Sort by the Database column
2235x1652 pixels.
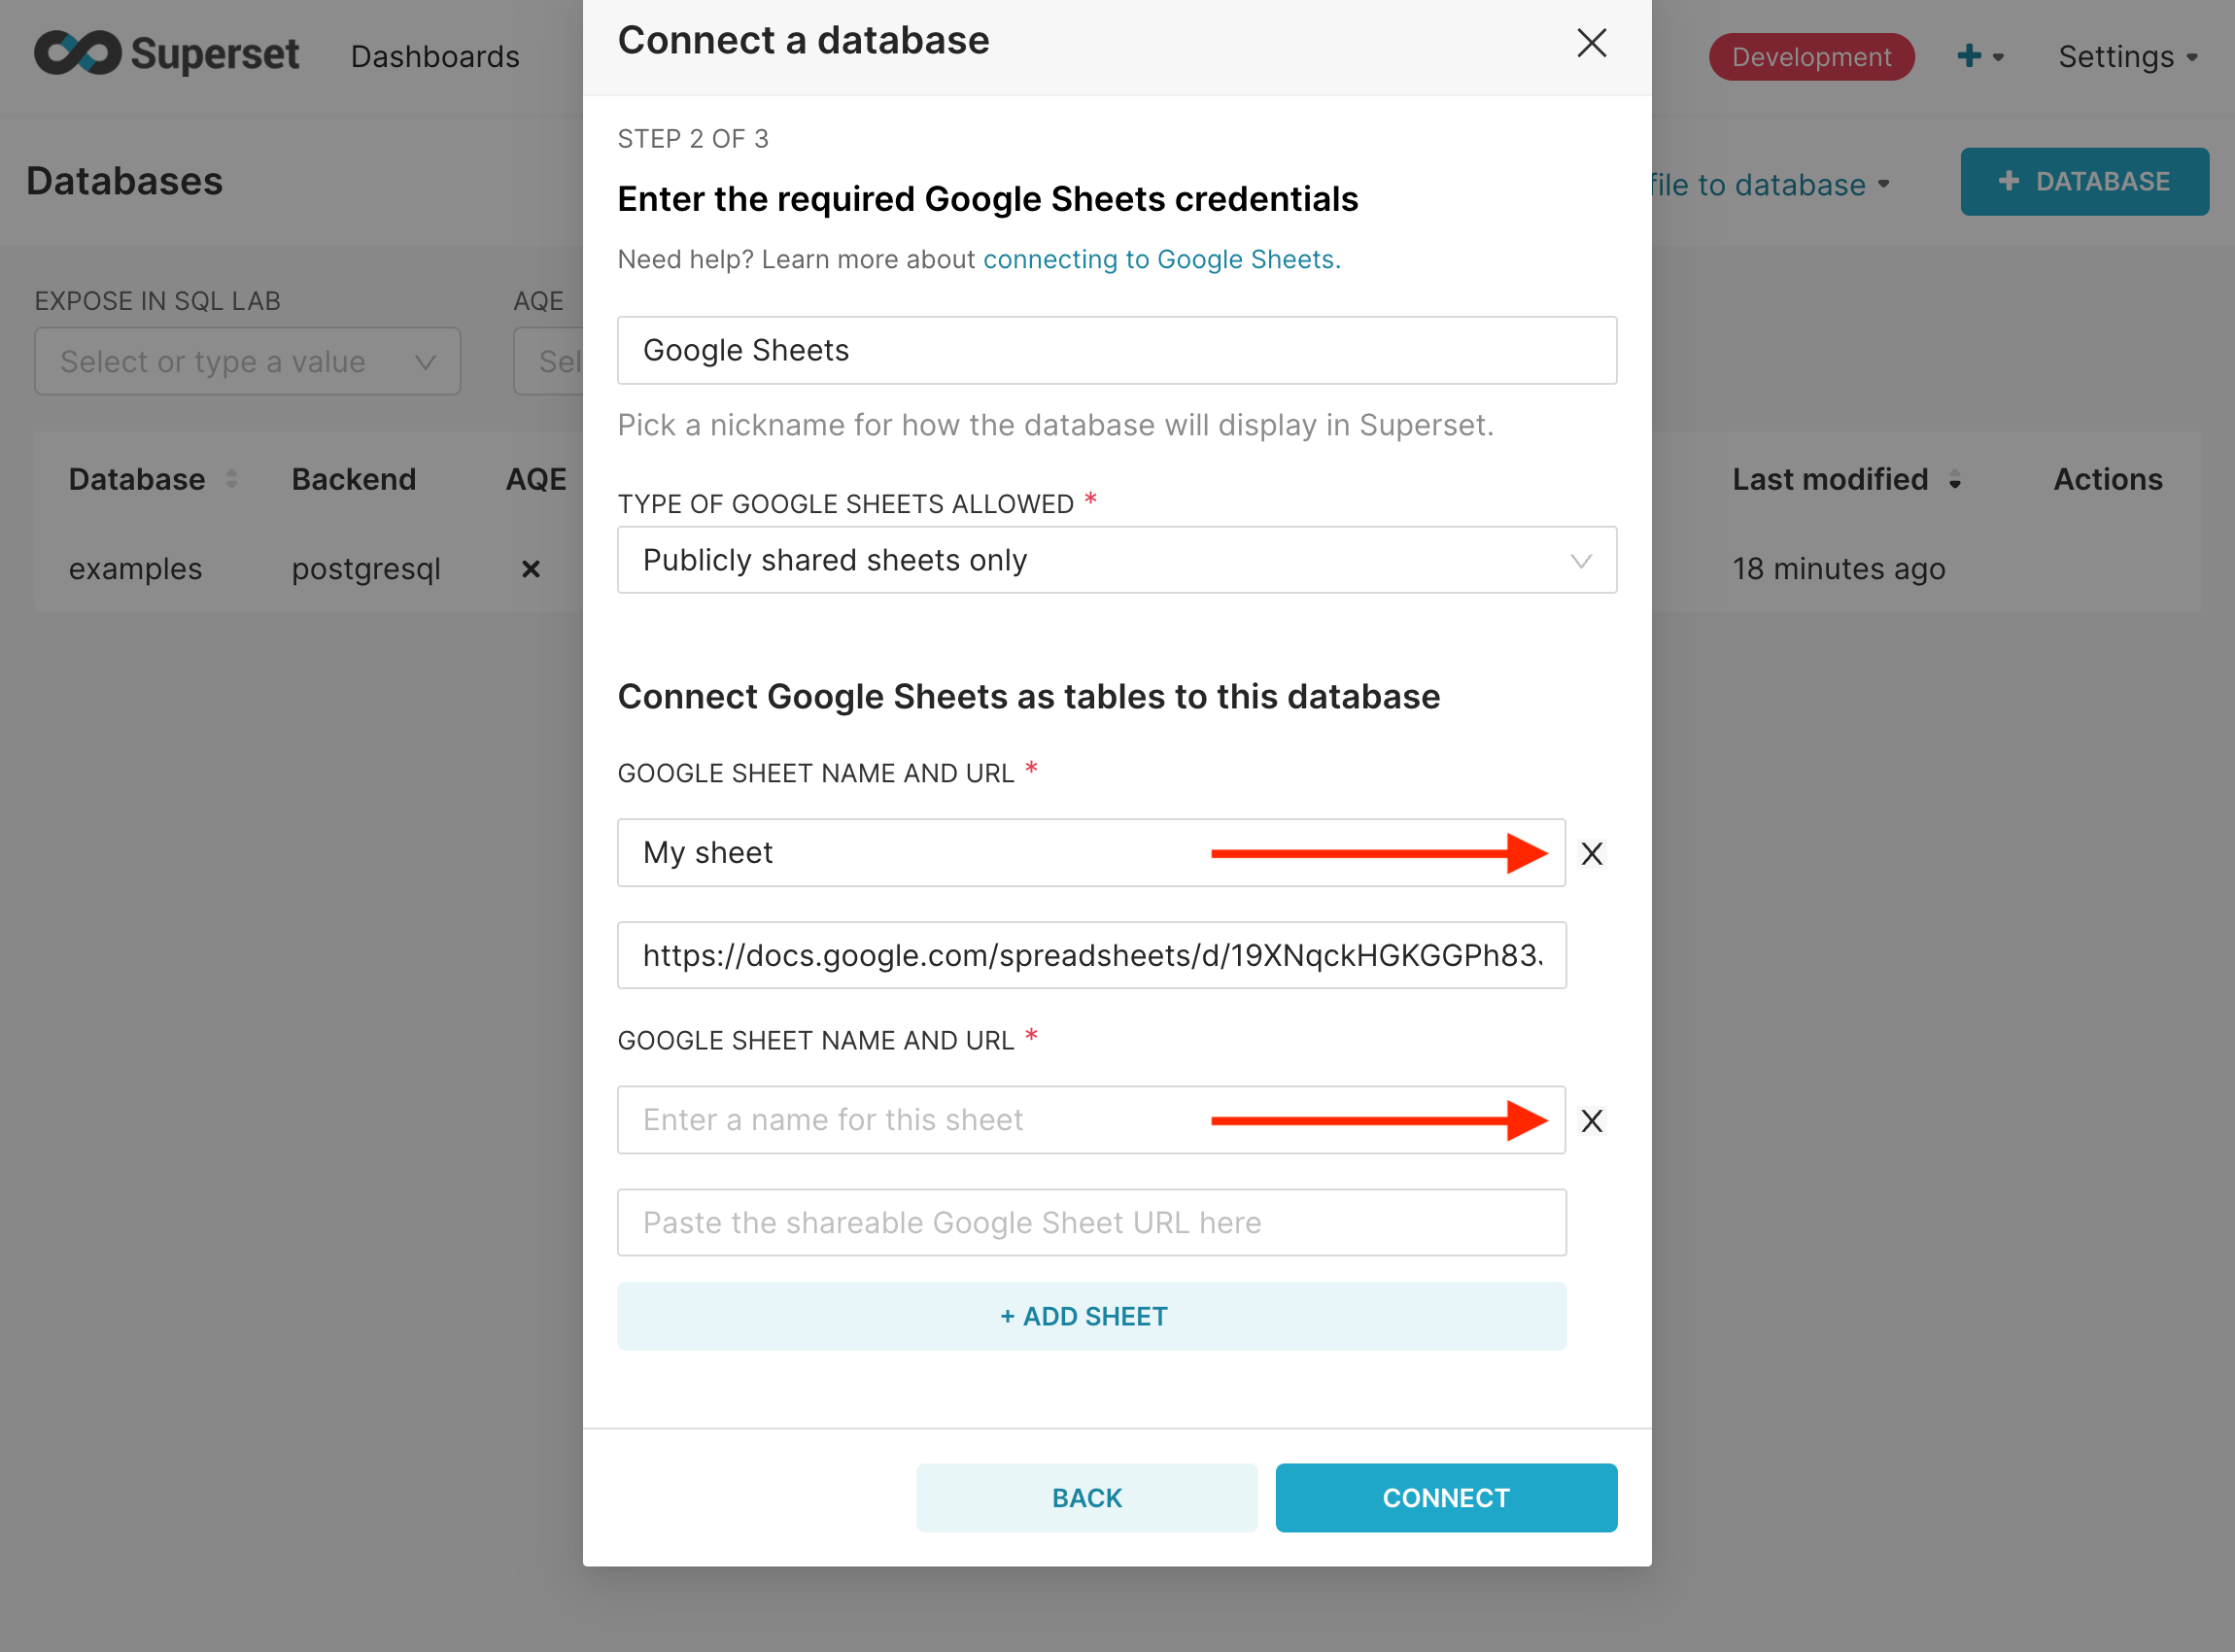click(231, 479)
